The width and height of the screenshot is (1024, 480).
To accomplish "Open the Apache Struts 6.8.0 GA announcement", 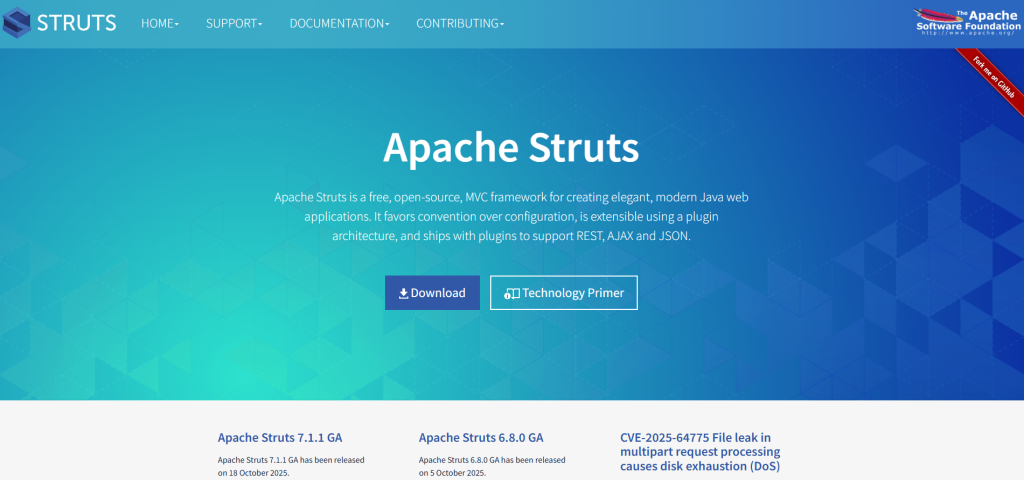I will point(481,437).
